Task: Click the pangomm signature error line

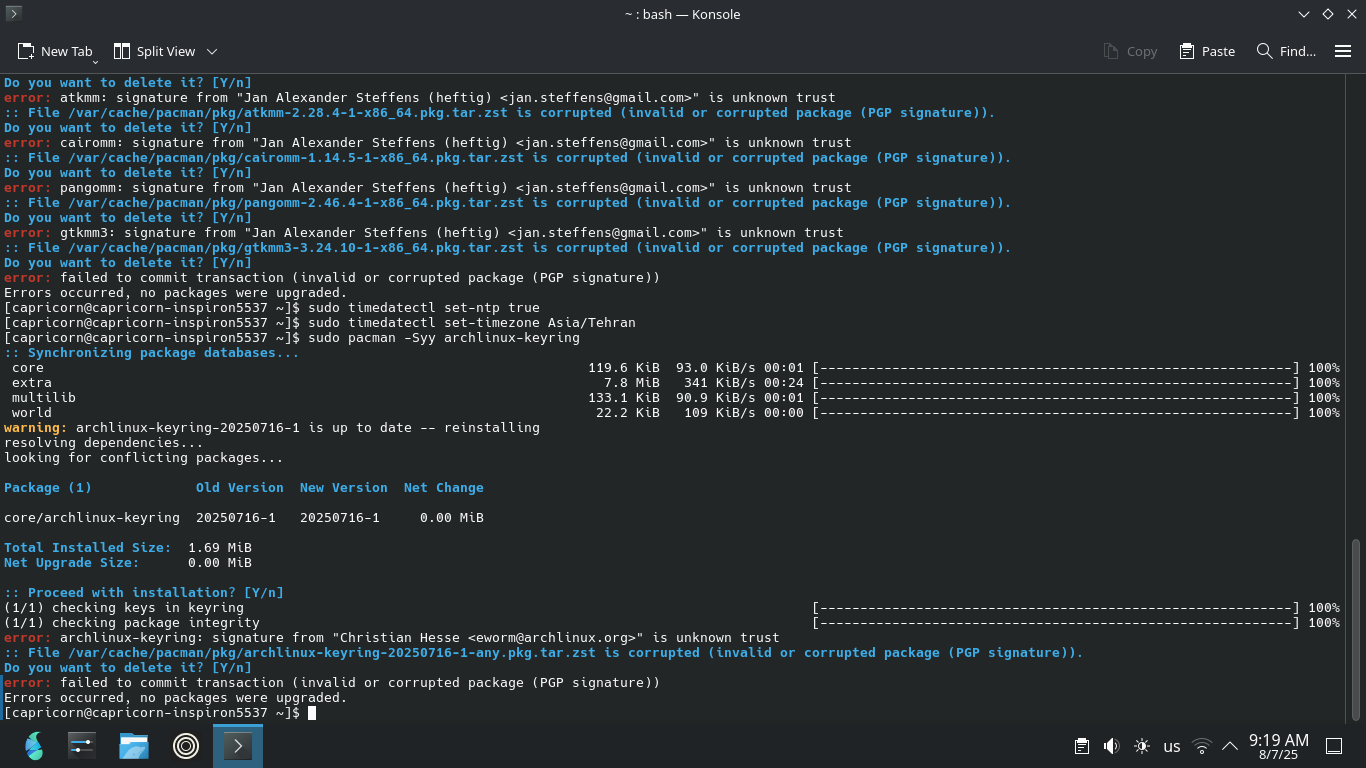Action: point(428,188)
